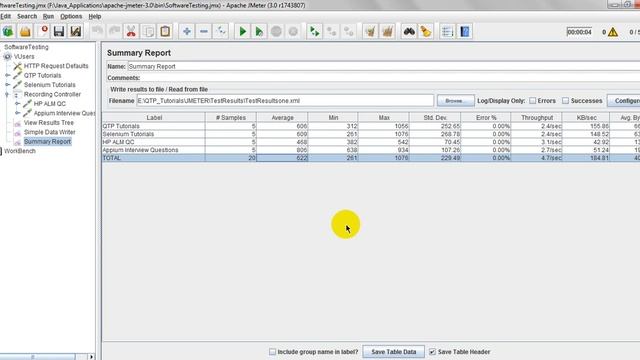
Task: Click the Configure button
Action: (624, 100)
